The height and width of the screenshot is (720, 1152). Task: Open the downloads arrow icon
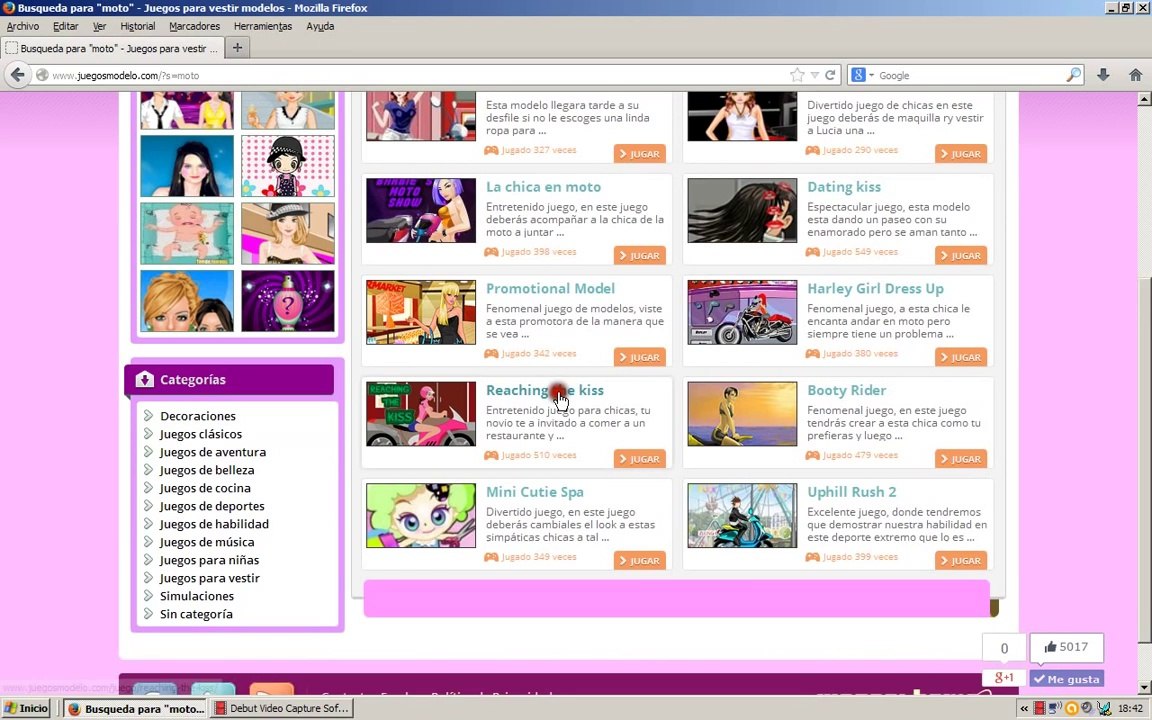[1103, 75]
